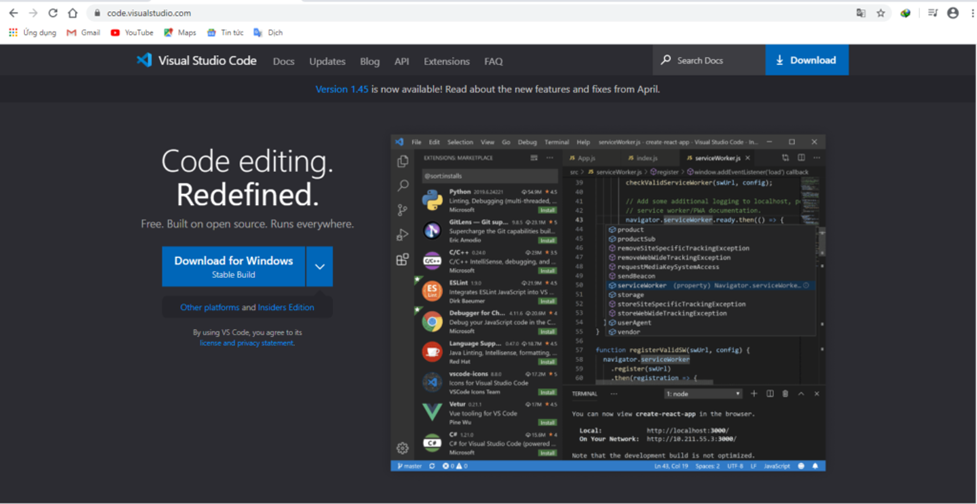The width and height of the screenshot is (977, 504).
Task: Open the Selection menu in the screenshot
Action: [x=460, y=142]
